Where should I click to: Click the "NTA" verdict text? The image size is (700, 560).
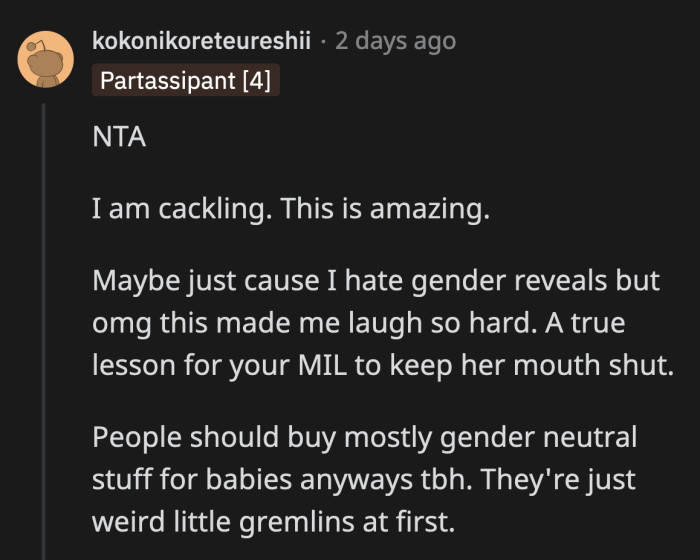coord(119,138)
